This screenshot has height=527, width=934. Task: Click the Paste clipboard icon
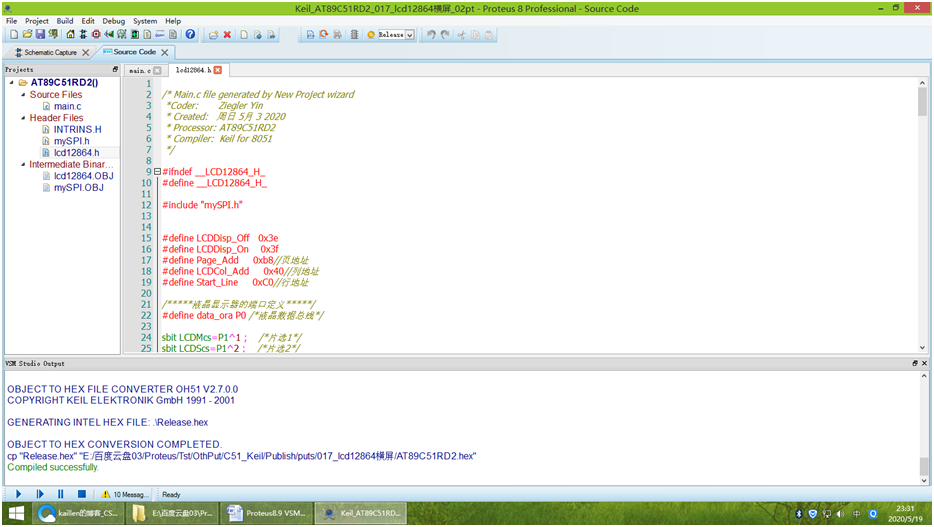pos(488,35)
